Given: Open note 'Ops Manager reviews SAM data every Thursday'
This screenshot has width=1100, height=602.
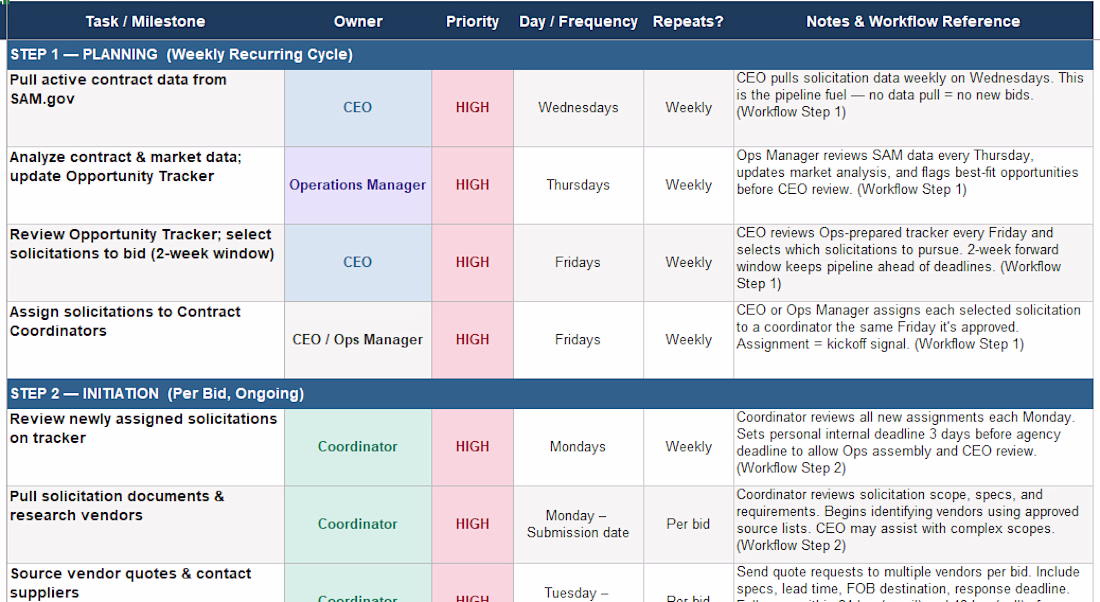Looking at the screenshot, I should tap(913, 185).
